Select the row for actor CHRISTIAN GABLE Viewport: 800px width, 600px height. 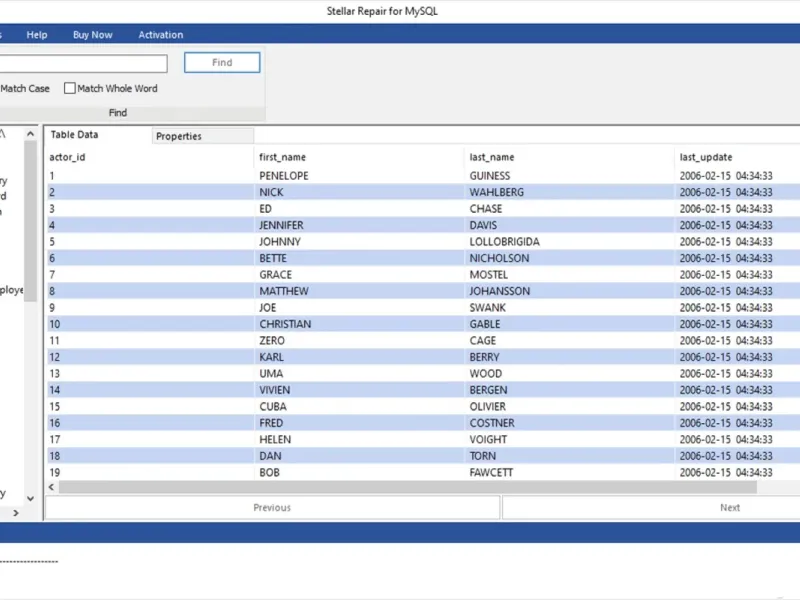[423, 324]
